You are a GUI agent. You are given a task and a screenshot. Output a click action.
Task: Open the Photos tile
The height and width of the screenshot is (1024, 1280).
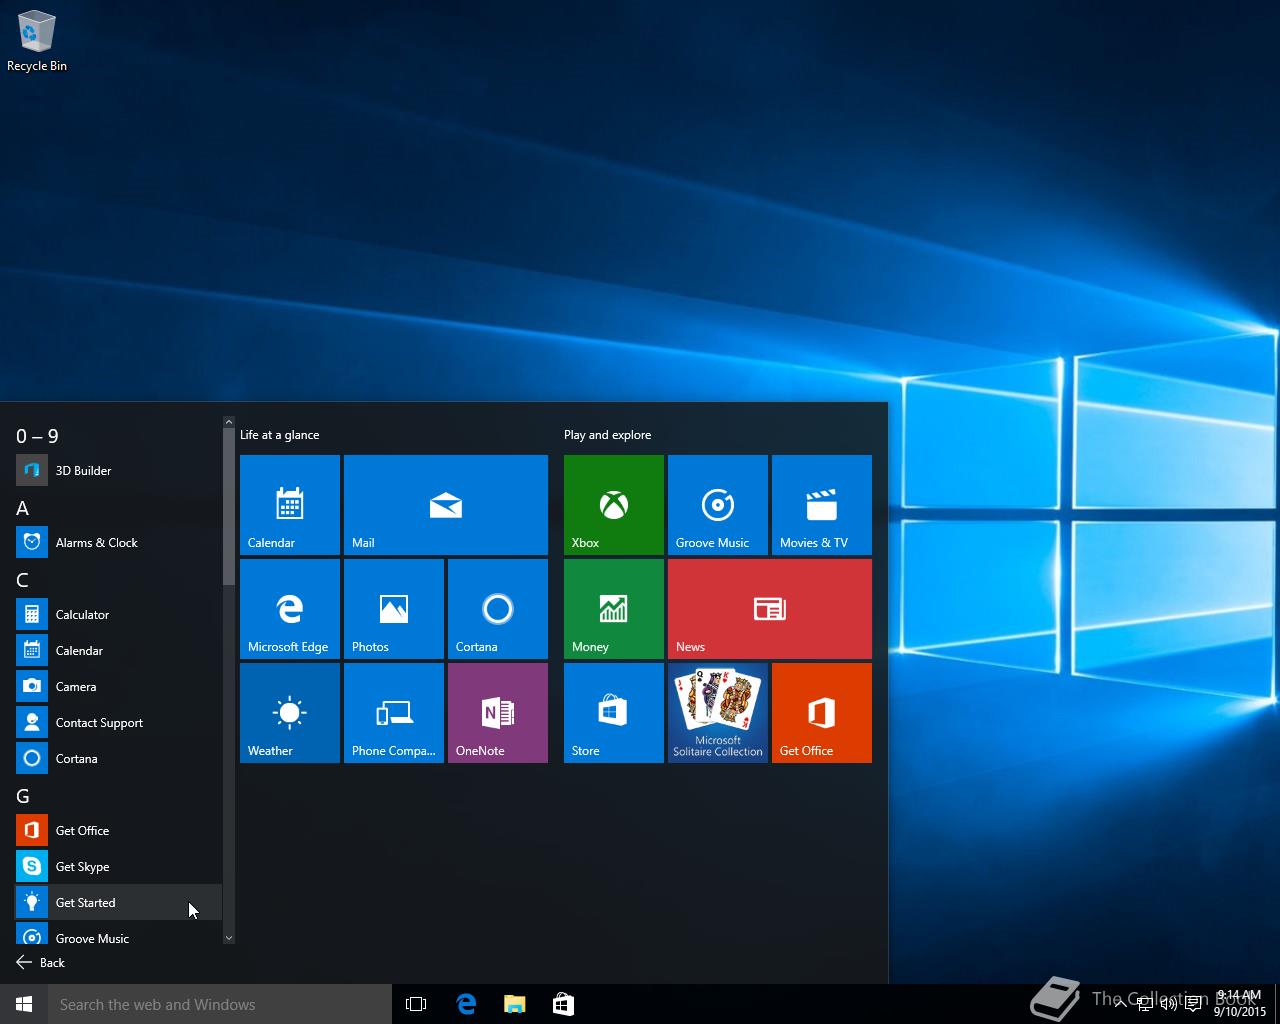(394, 609)
